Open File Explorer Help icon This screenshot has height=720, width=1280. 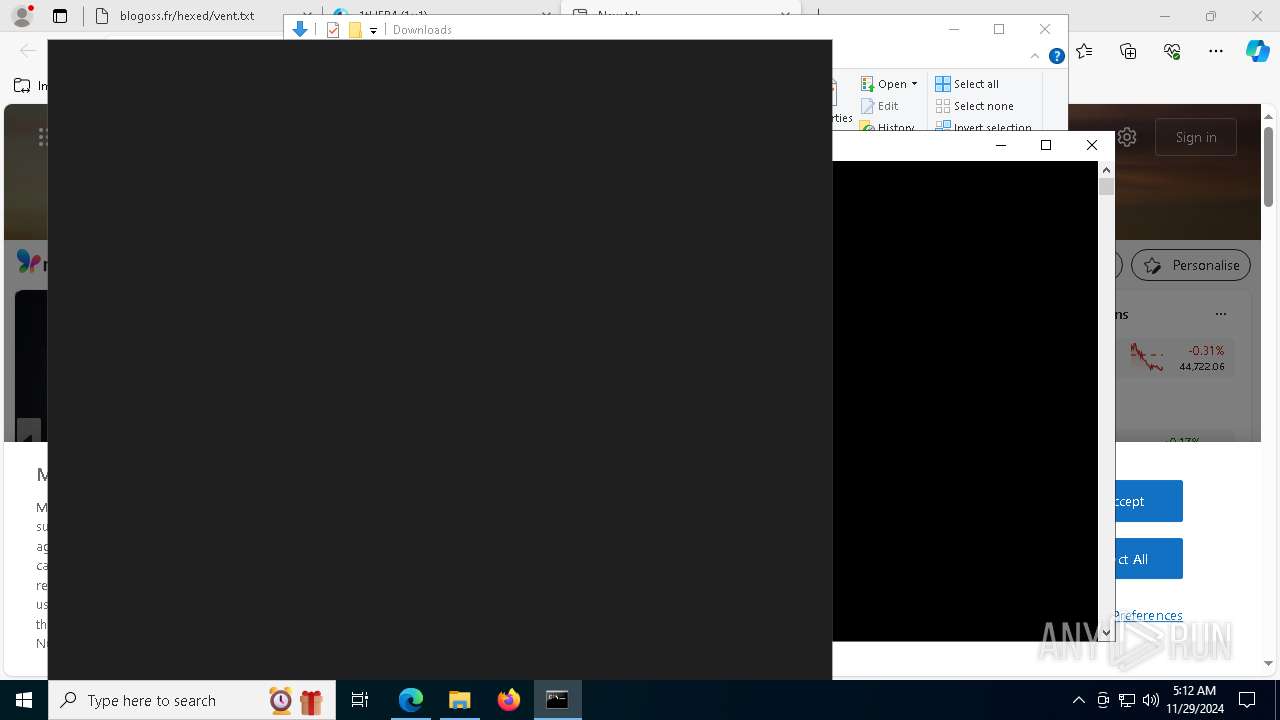pyautogui.click(x=1056, y=56)
